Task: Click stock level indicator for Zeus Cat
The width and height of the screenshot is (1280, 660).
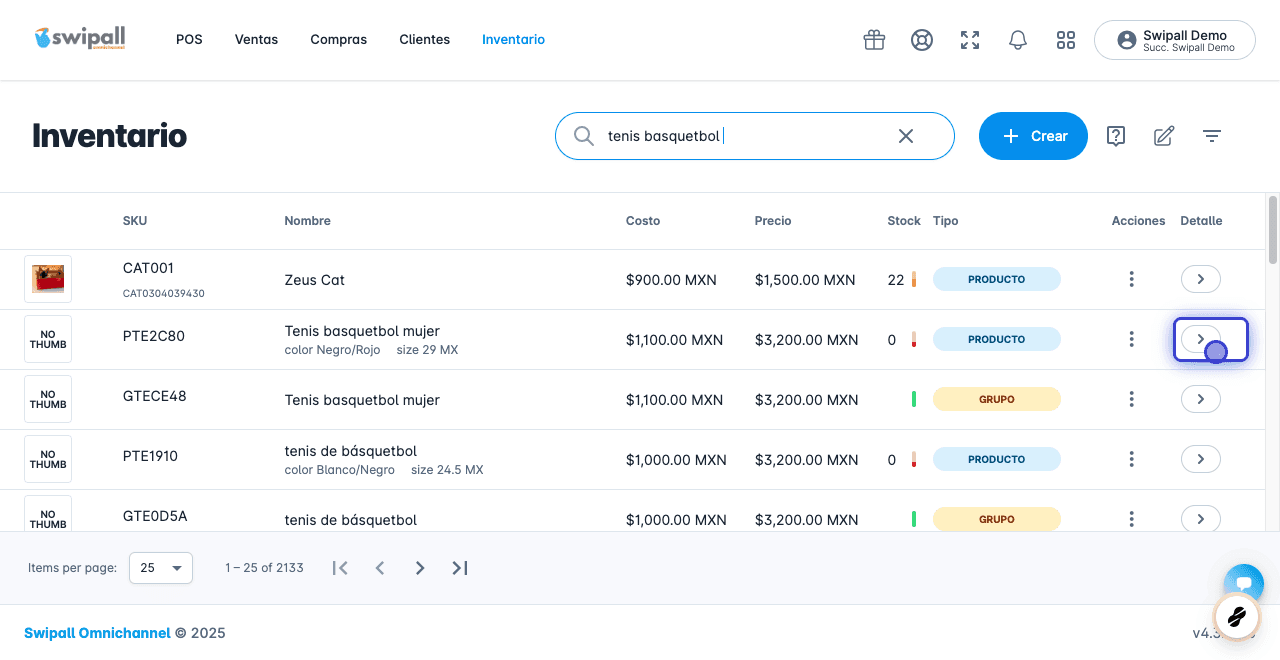Action: click(x=914, y=279)
